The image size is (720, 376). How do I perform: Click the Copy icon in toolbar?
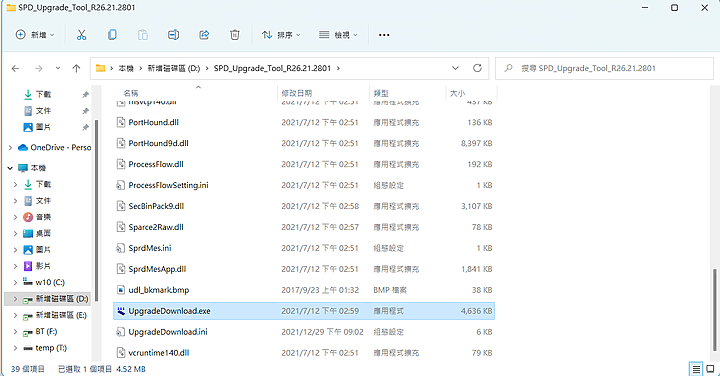[x=112, y=35]
